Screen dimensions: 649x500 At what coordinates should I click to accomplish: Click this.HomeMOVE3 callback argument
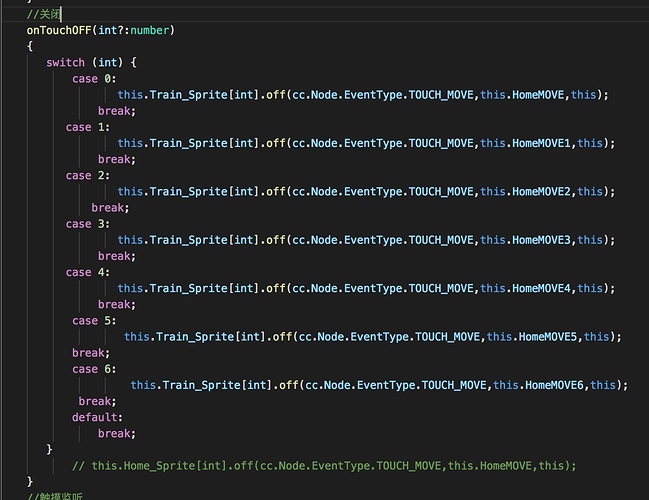click(x=527, y=240)
